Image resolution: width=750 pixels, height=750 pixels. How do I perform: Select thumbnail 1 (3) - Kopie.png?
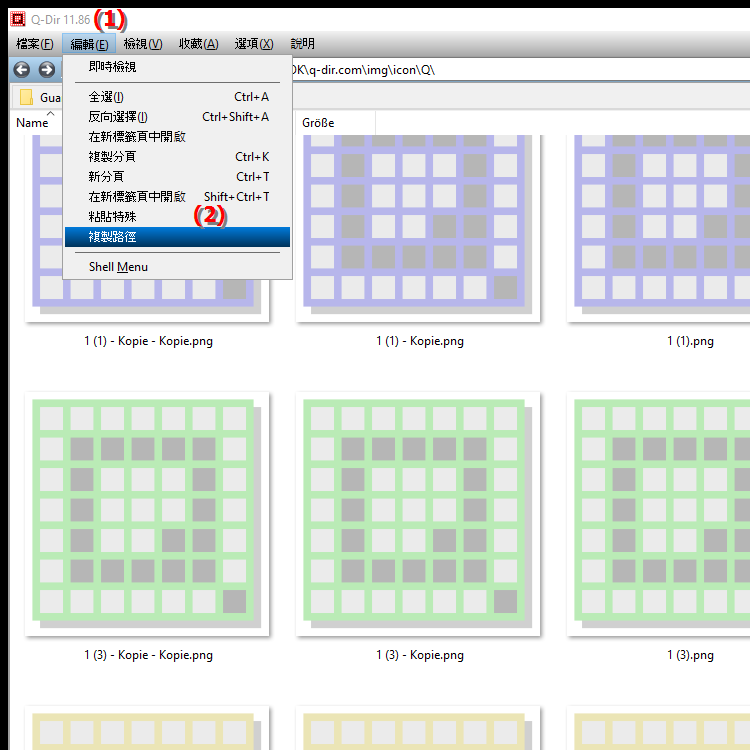[x=418, y=514]
